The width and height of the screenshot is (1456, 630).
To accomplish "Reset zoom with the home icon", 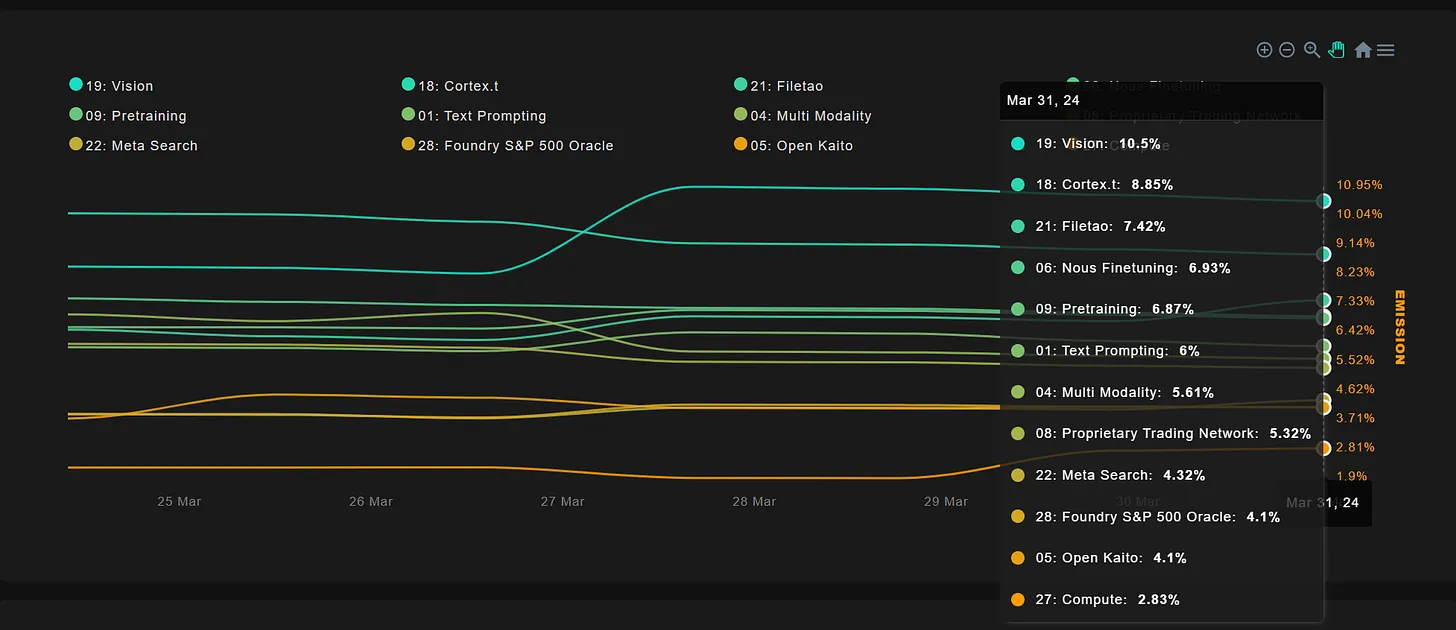I will pyautogui.click(x=1362, y=50).
